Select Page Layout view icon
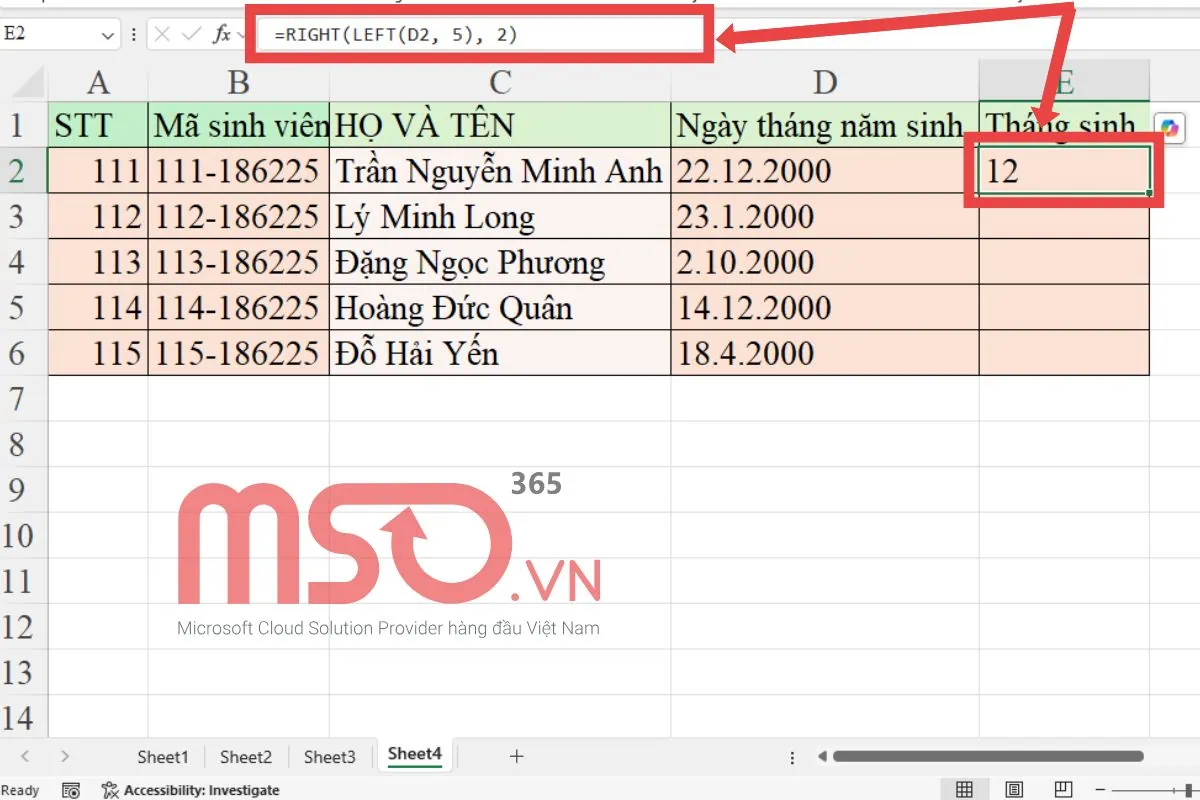The height and width of the screenshot is (800, 1200). tap(1014, 789)
